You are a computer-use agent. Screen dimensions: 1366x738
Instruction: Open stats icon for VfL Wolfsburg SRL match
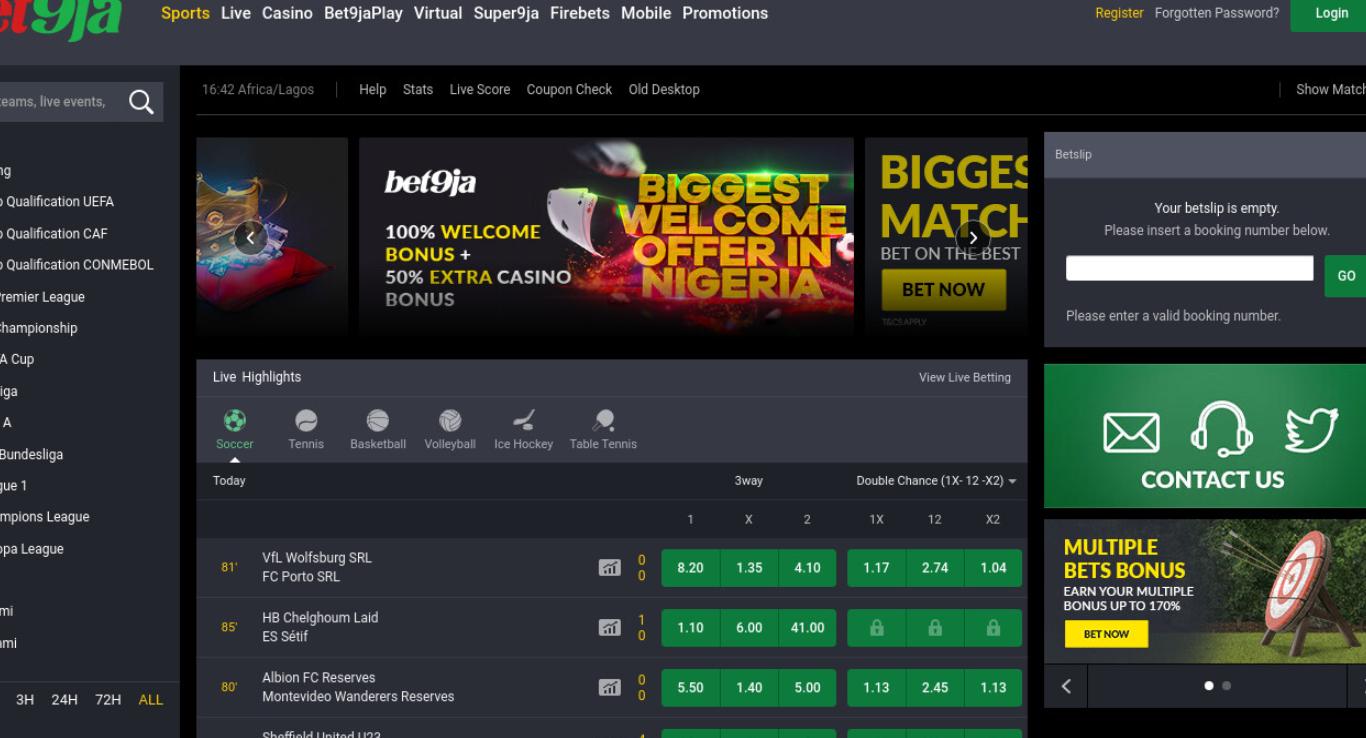tap(609, 568)
